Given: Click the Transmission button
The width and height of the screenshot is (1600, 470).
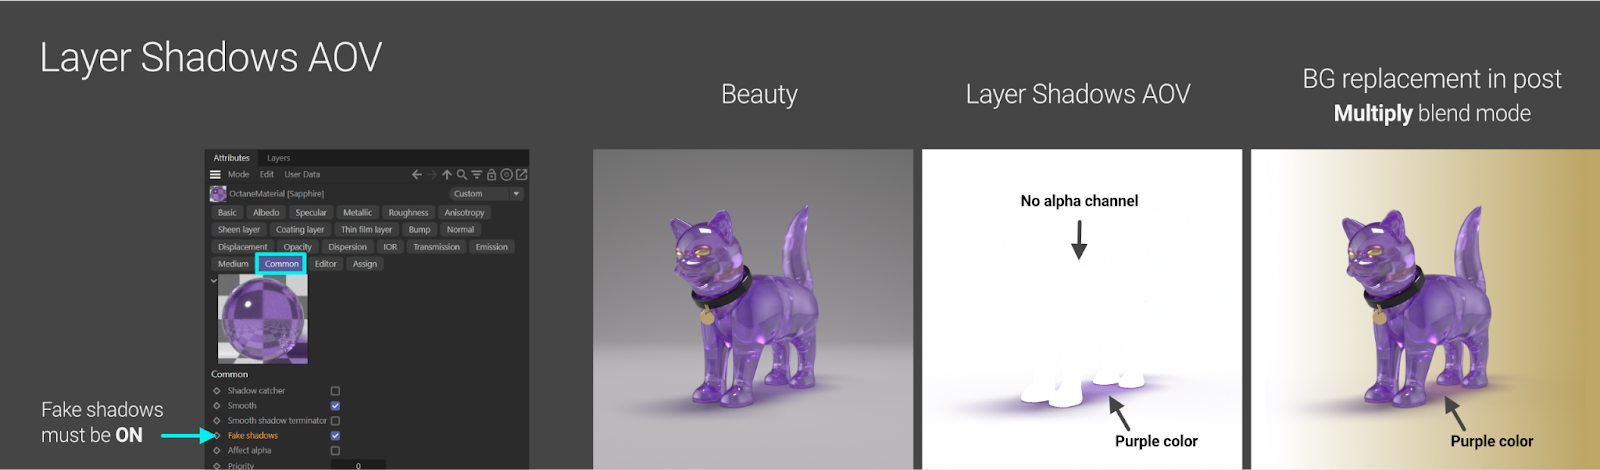Looking at the screenshot, I should 437,247.
